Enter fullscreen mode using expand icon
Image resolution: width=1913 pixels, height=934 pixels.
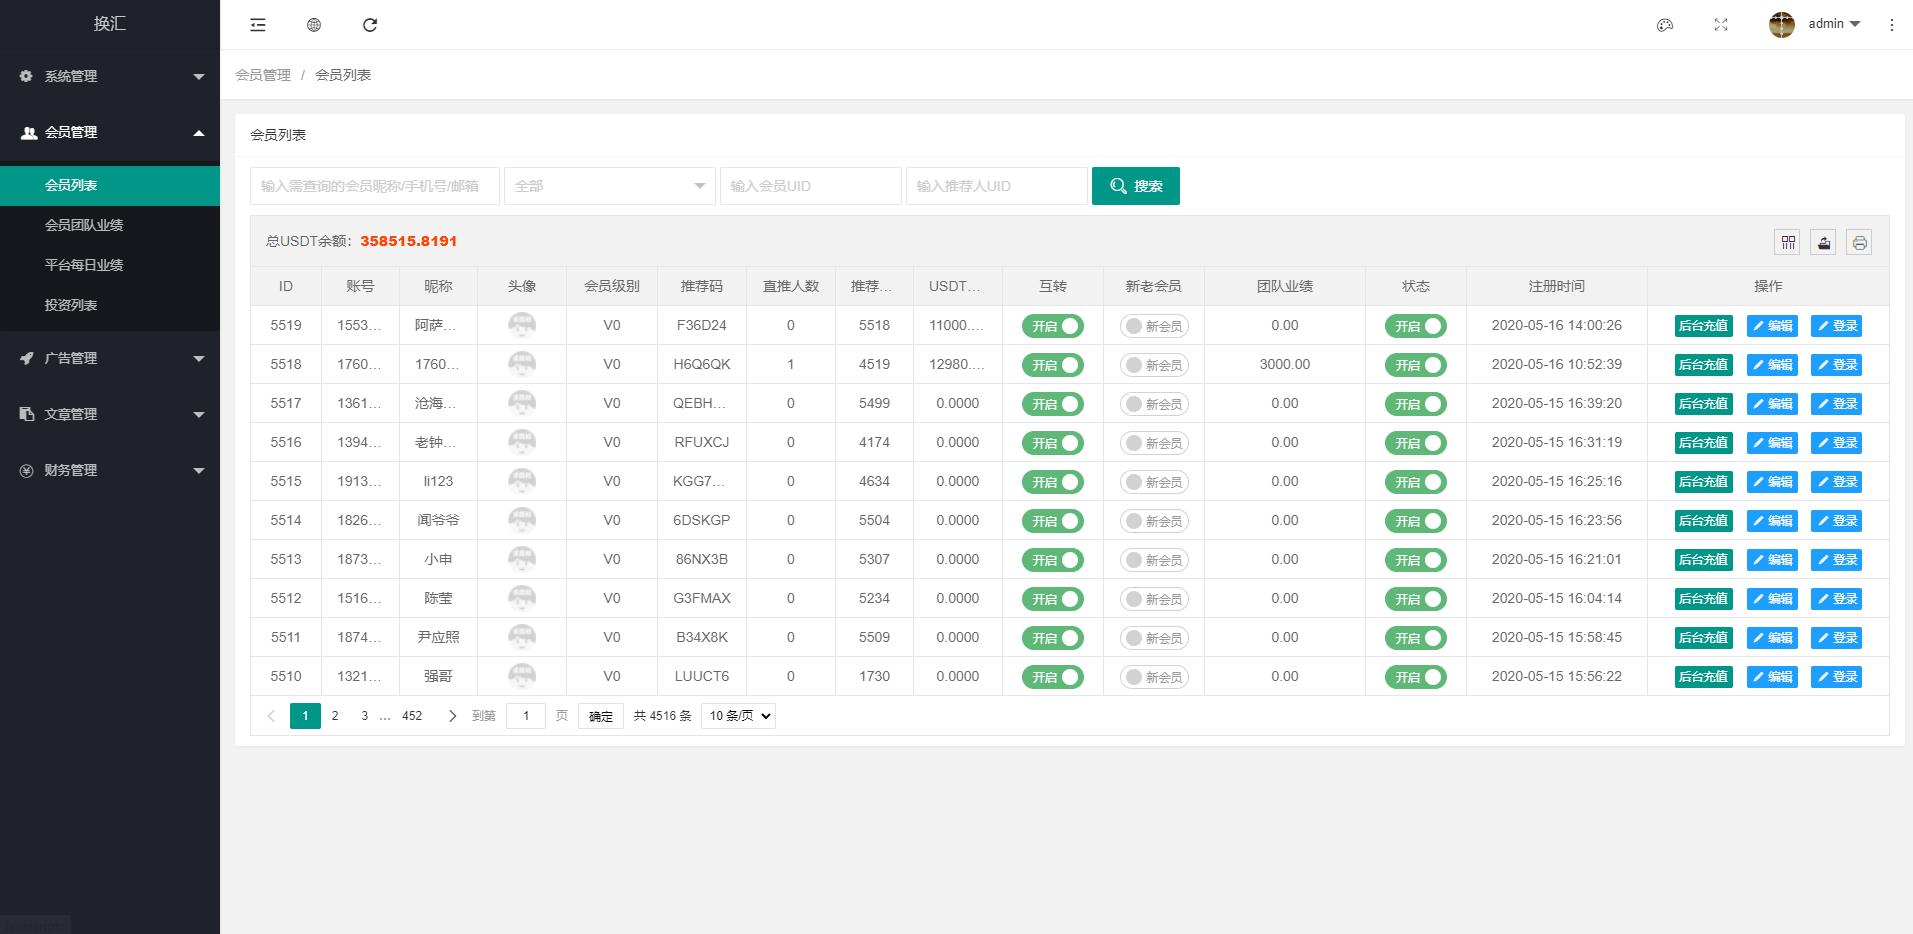tap(1721, 25)
